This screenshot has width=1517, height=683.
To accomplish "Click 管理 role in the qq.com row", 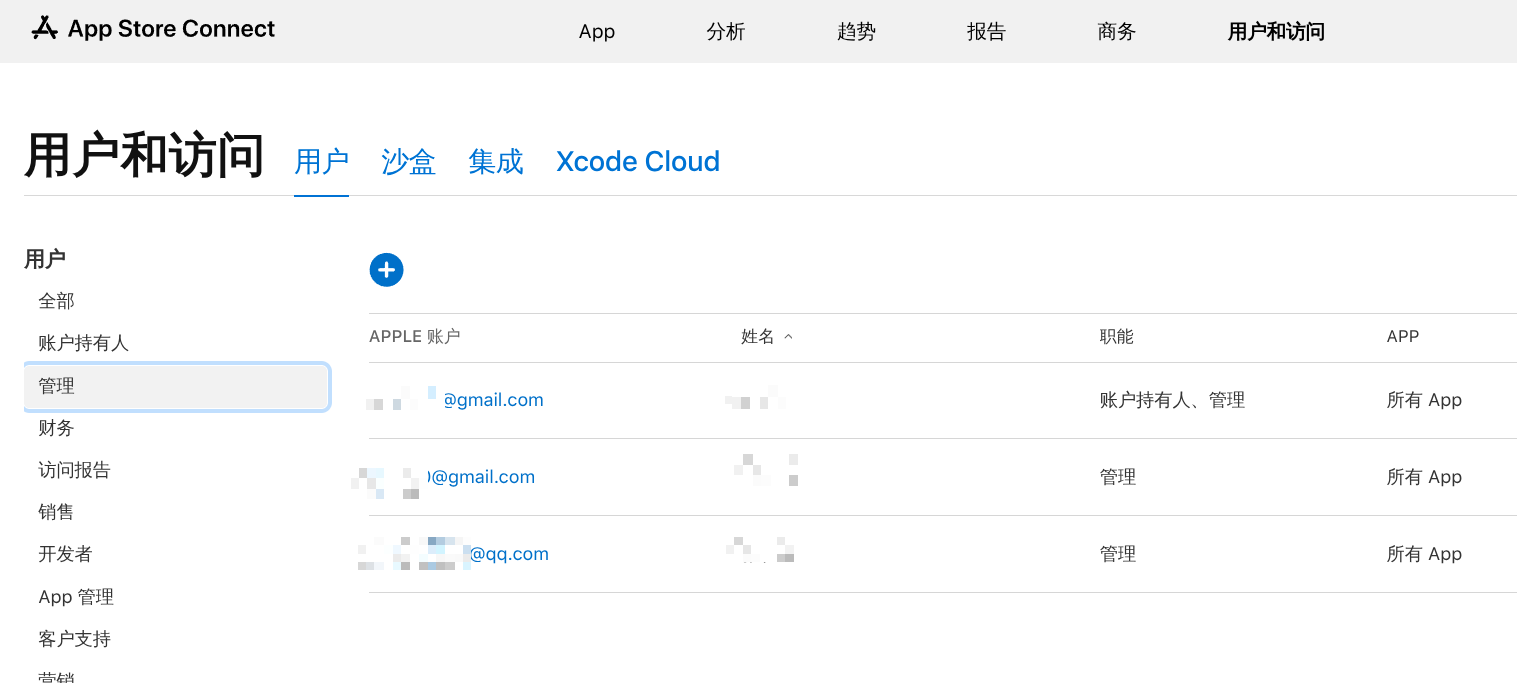I will [1118, 554].
